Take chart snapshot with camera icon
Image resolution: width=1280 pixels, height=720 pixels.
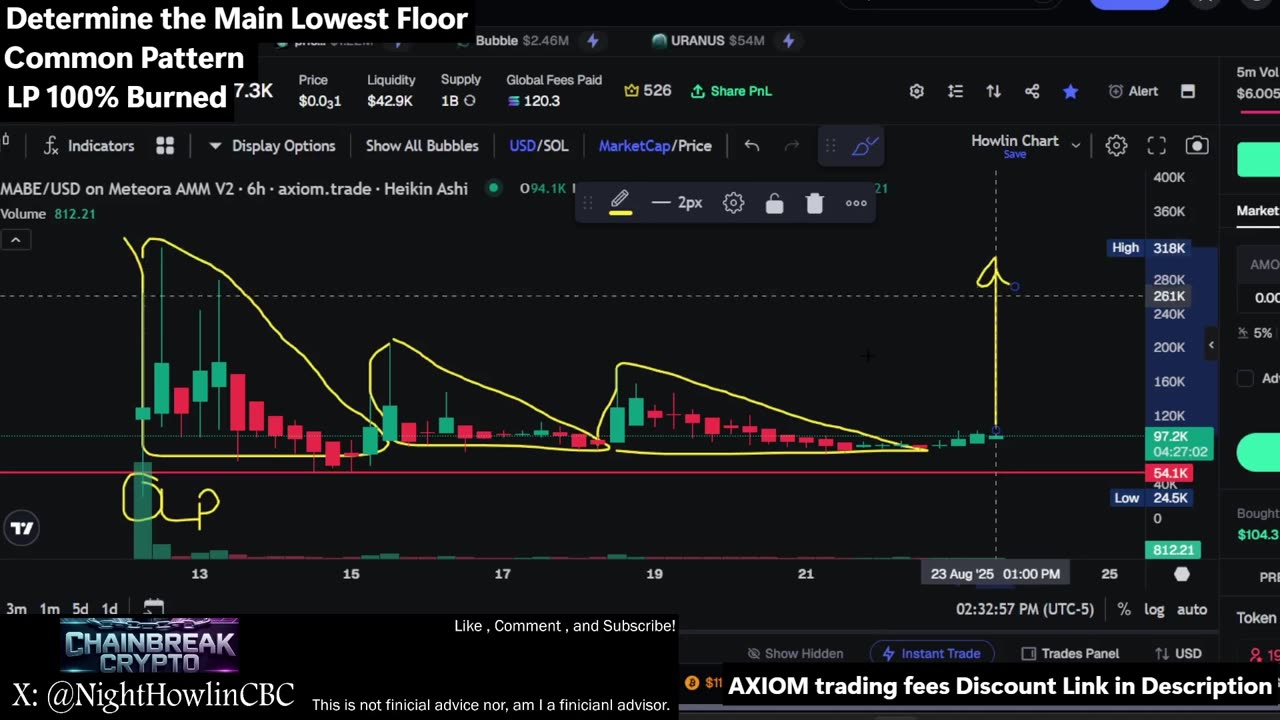click(1197, 146)
